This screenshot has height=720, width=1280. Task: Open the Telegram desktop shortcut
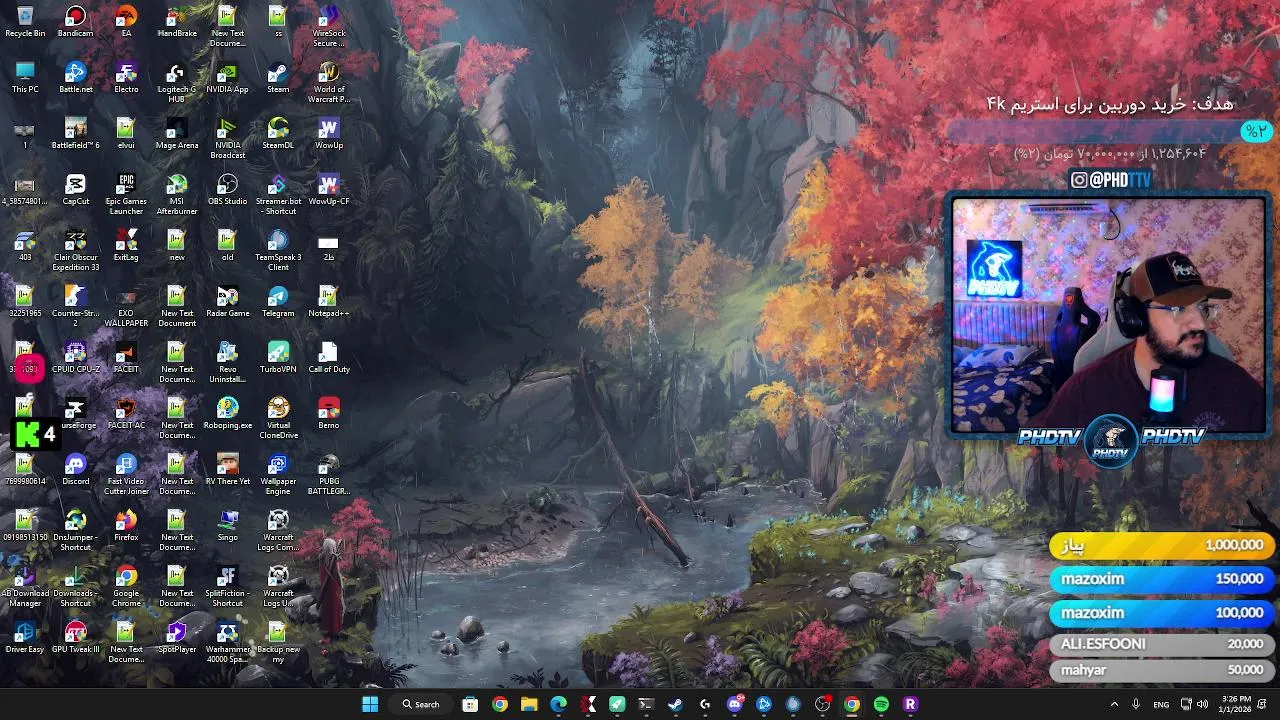tap(278, 302)
